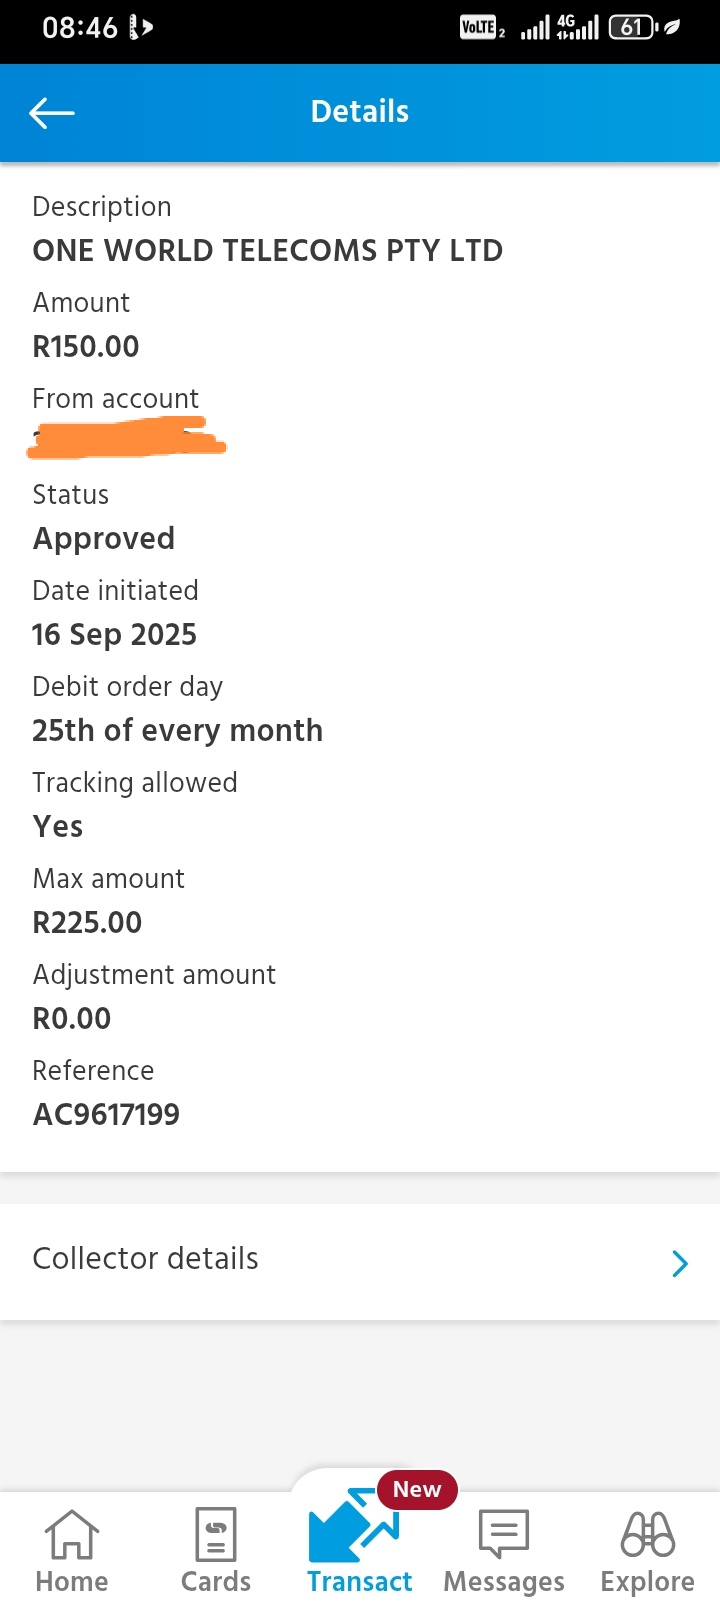Open the Cards tab icon

[x=216, y=1535]
